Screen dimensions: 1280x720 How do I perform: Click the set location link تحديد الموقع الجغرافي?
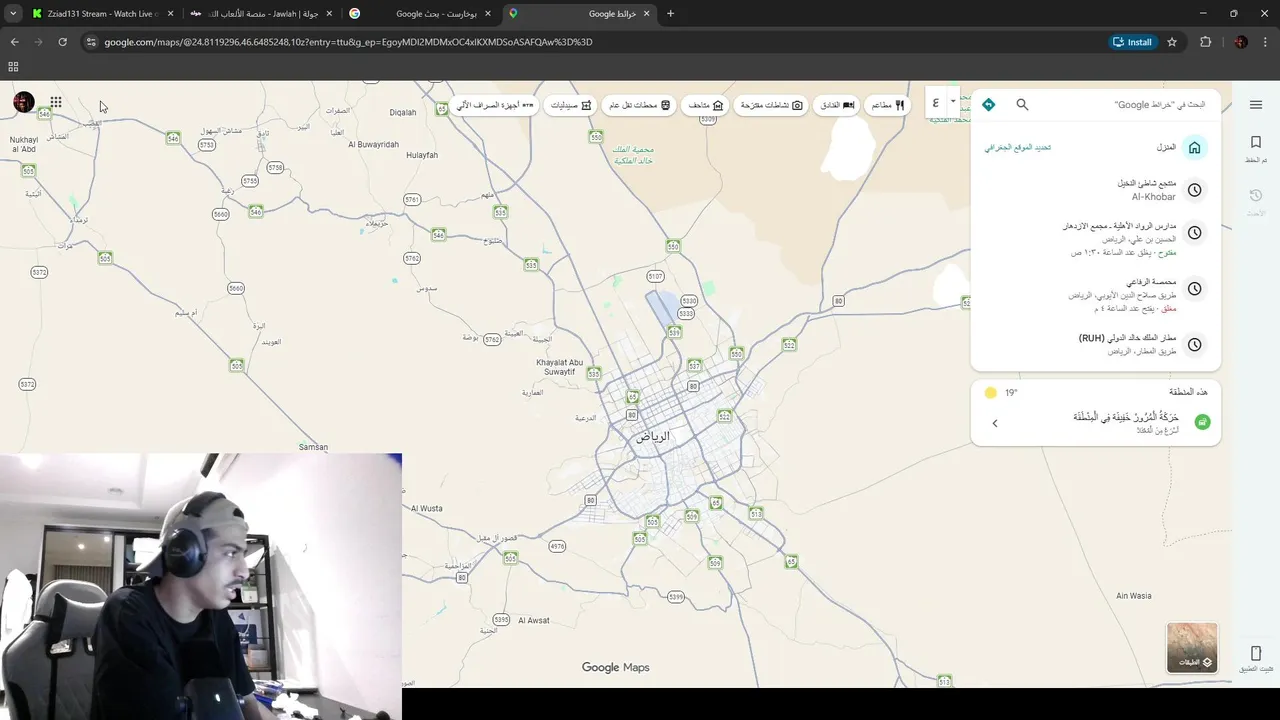coord(1017,148)
